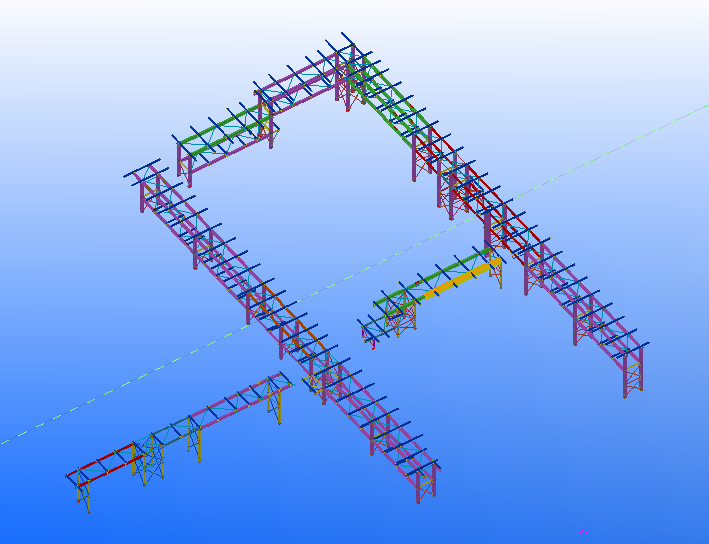709x544 pixels.
Task: Select the red beam on the bottom-left frame
Action: click(104, 461)
